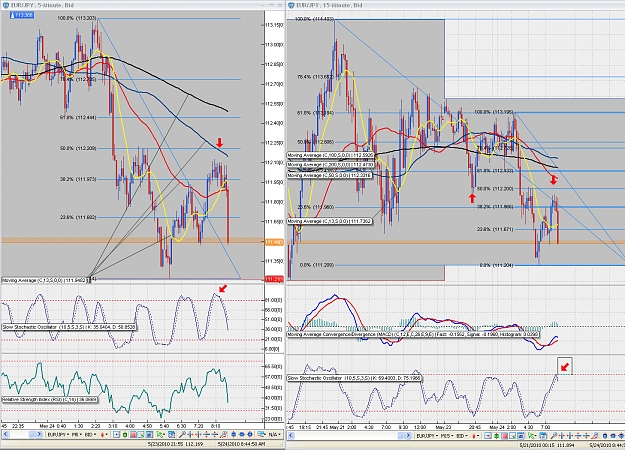The image size is (625, 450).
Task: Click the green candlestick icon in 5-minute chart toolbar
Action: pyautogui.click(x=125, y=434)
